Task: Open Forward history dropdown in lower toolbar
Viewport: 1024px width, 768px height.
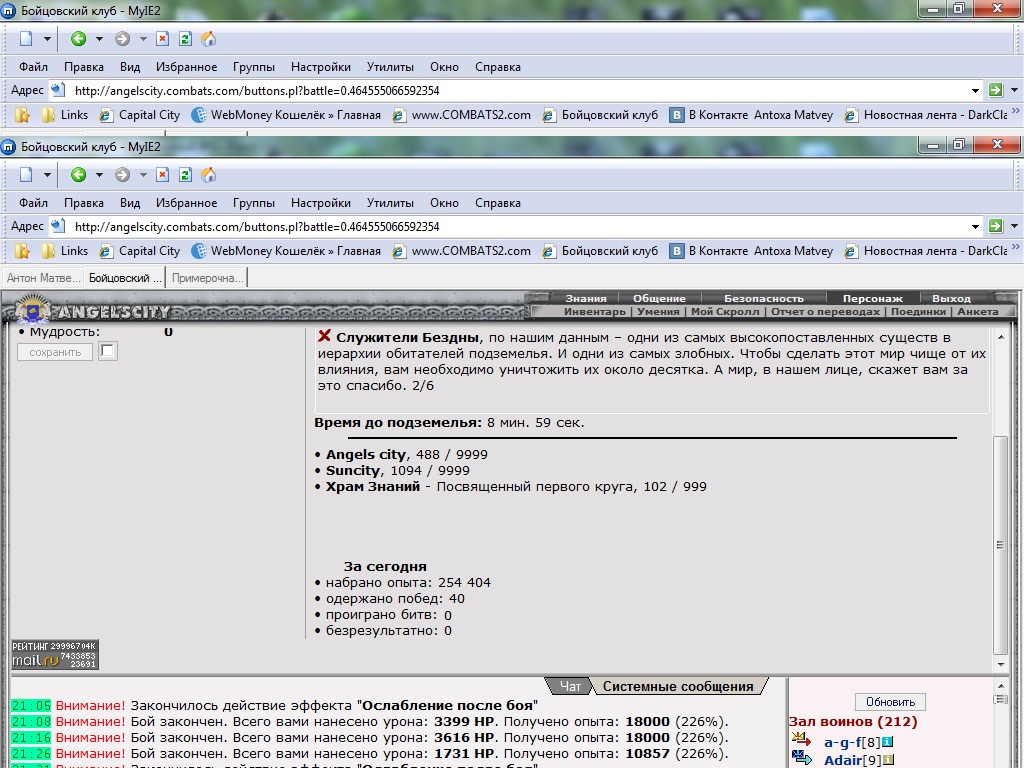Action: tap(143, 175)
